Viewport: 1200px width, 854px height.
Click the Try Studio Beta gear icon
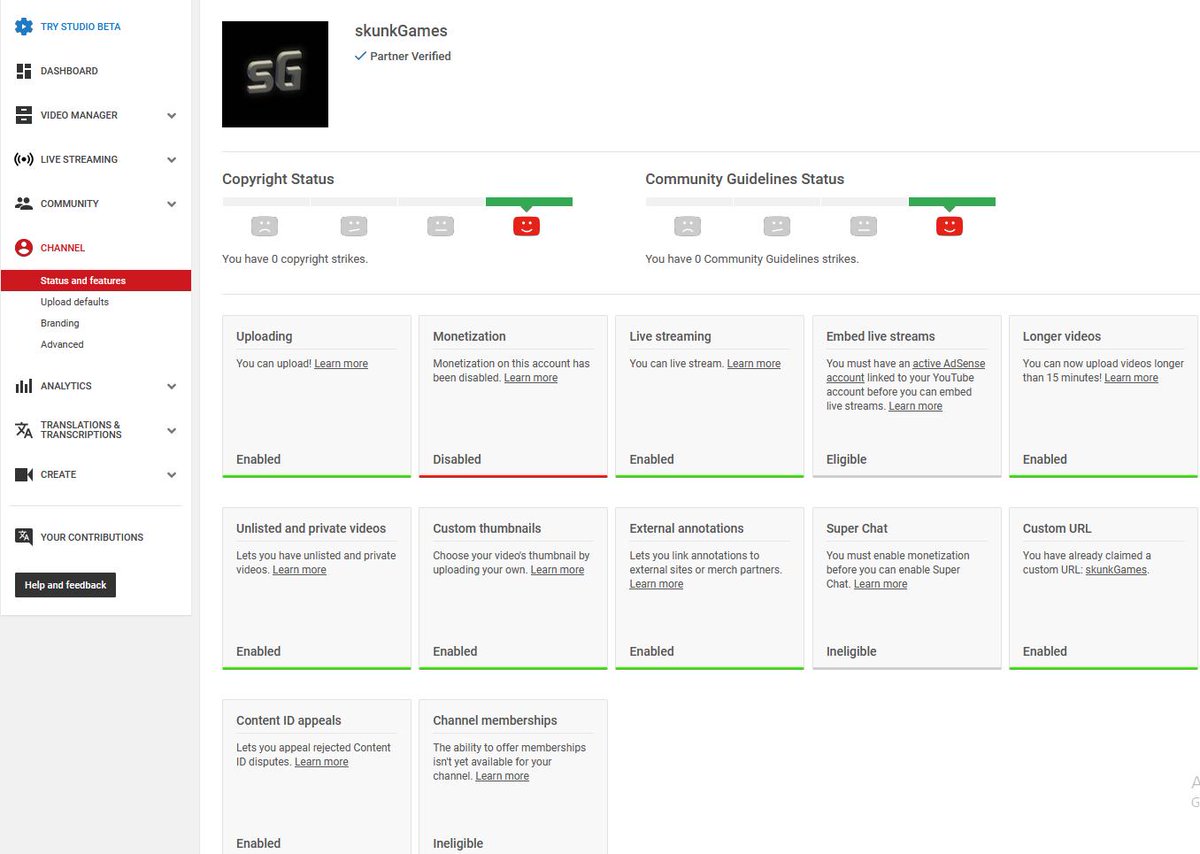[24, 27]
